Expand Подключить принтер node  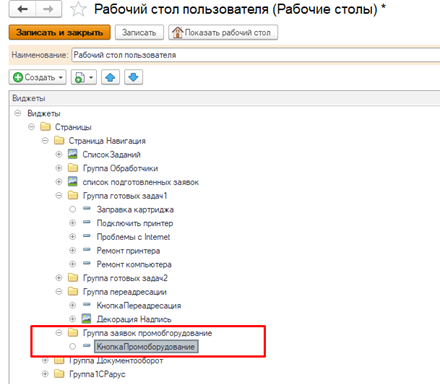[x=72, y=223]
